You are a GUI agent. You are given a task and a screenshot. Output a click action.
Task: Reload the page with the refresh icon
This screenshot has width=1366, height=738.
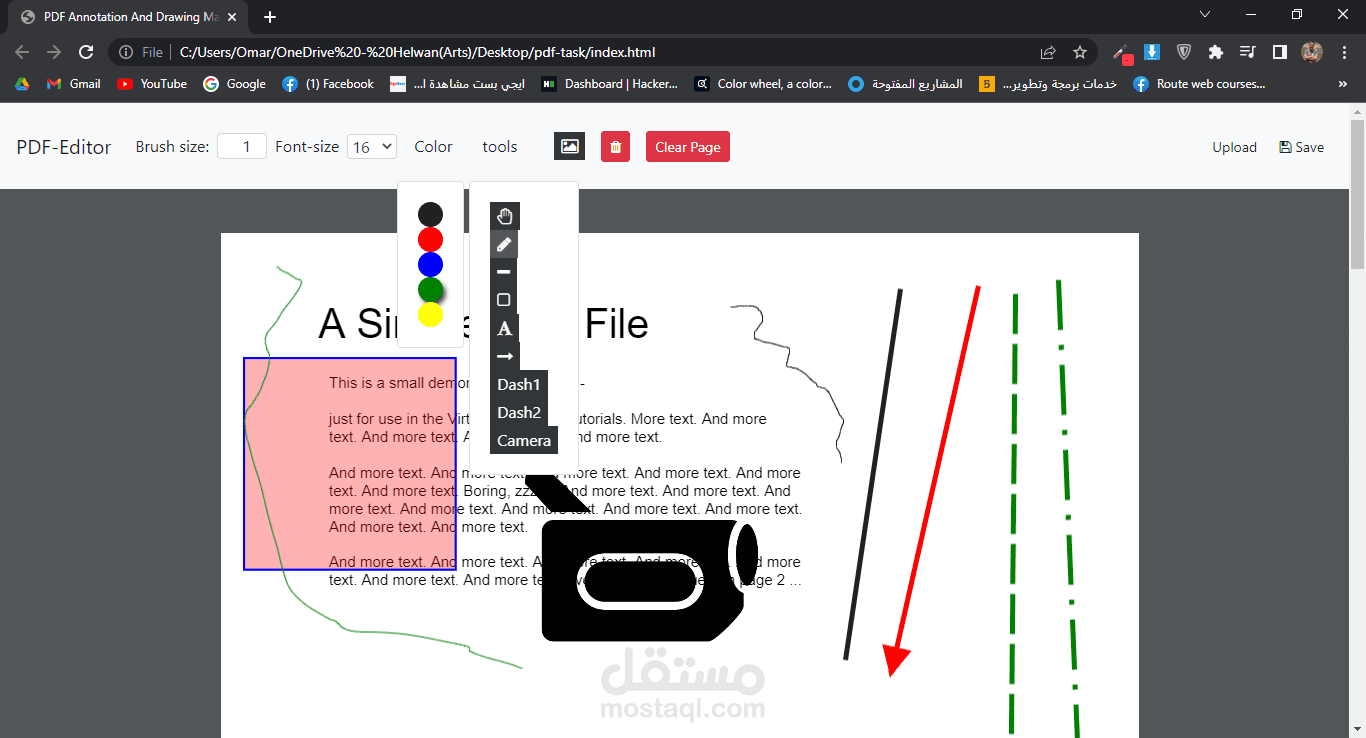tap(86, 52)
